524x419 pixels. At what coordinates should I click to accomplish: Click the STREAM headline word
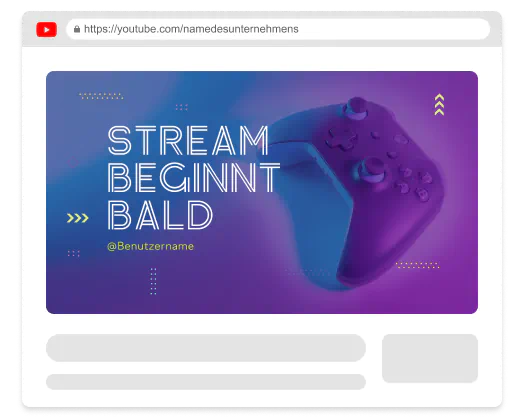[x=188, y=140]
